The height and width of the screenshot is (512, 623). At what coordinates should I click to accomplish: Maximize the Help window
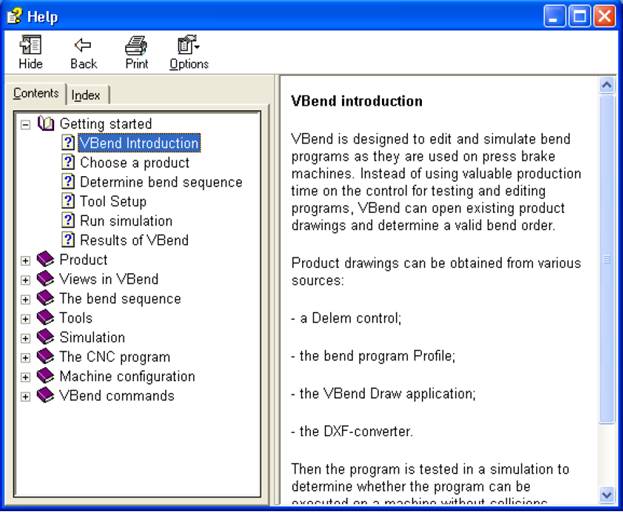coord(579,16)
